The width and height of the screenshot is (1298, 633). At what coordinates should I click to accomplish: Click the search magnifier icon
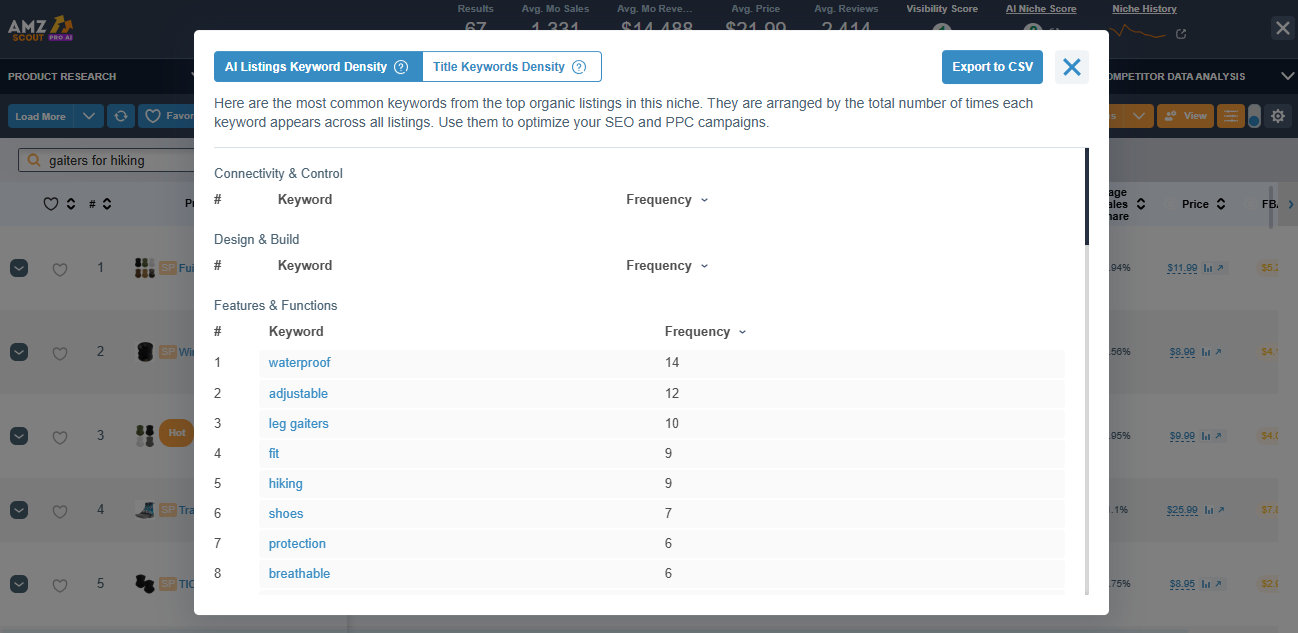(x=34, y=160)
